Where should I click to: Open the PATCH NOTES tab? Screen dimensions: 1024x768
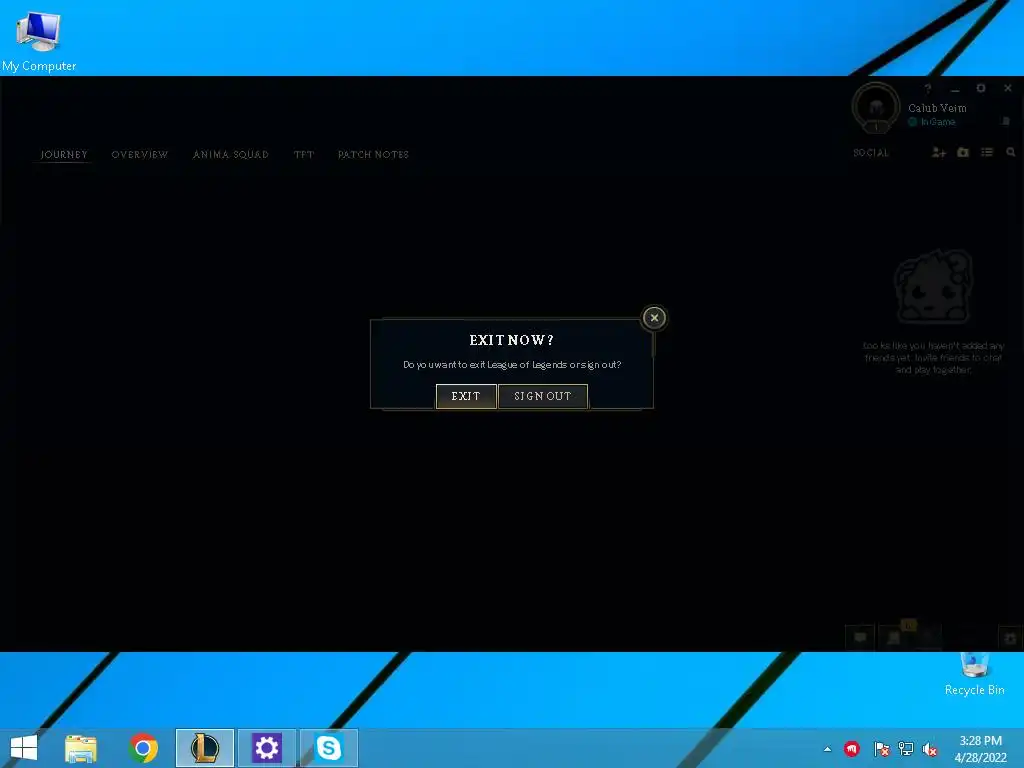[x=373, y=154]
